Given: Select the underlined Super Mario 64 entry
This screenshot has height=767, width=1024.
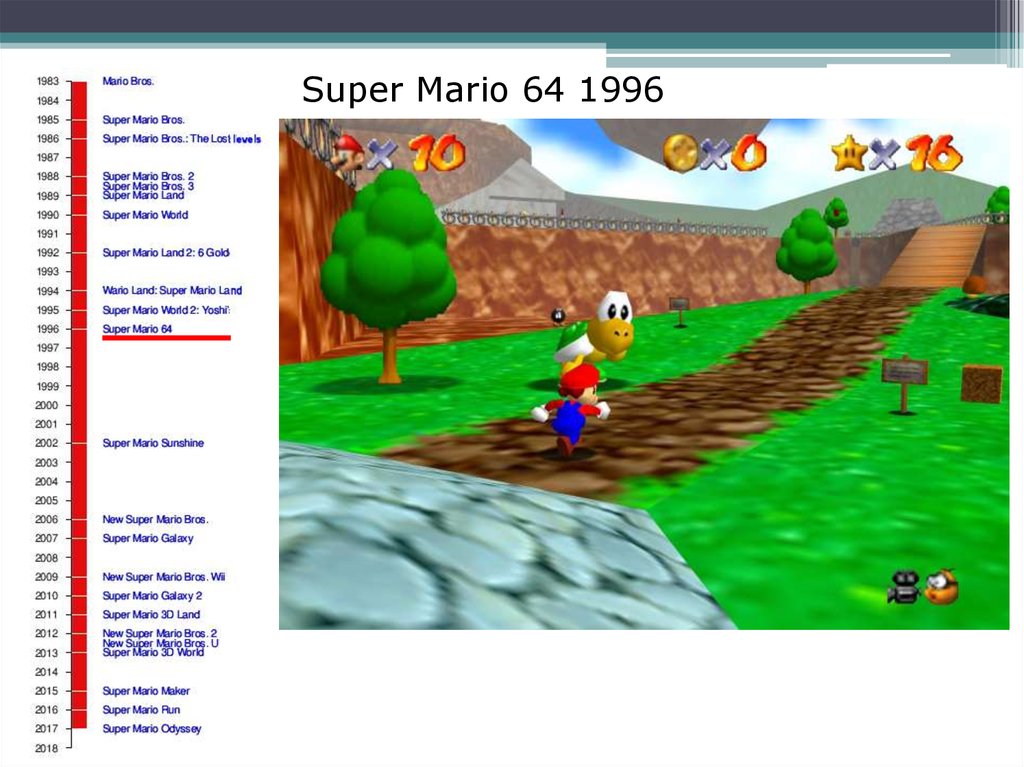Looking at the screenshot, I should click(x=137, y=329).
